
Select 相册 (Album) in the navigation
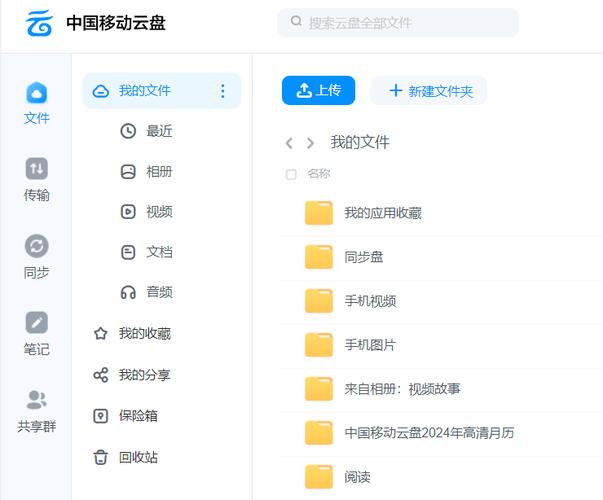pyautogui.click(x=158, y=171)
